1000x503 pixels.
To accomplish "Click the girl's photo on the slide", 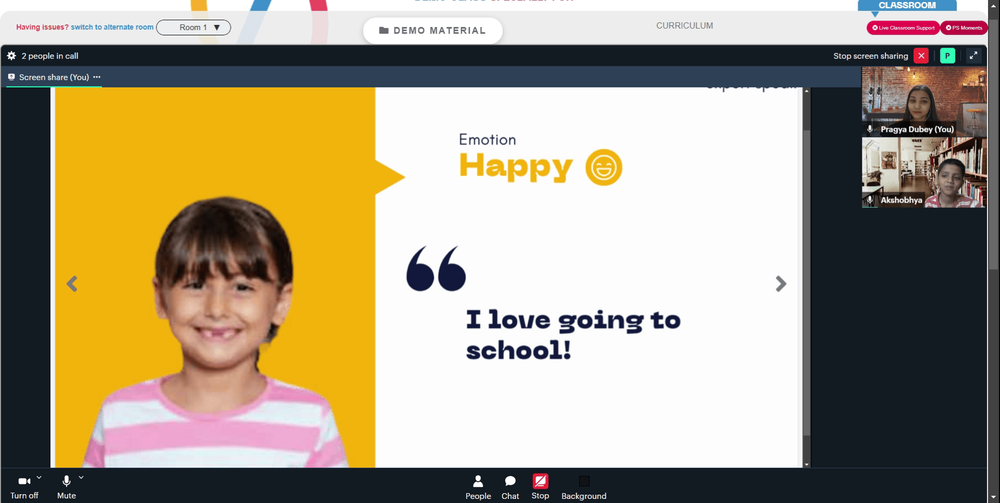I will [x=216, y=332].
